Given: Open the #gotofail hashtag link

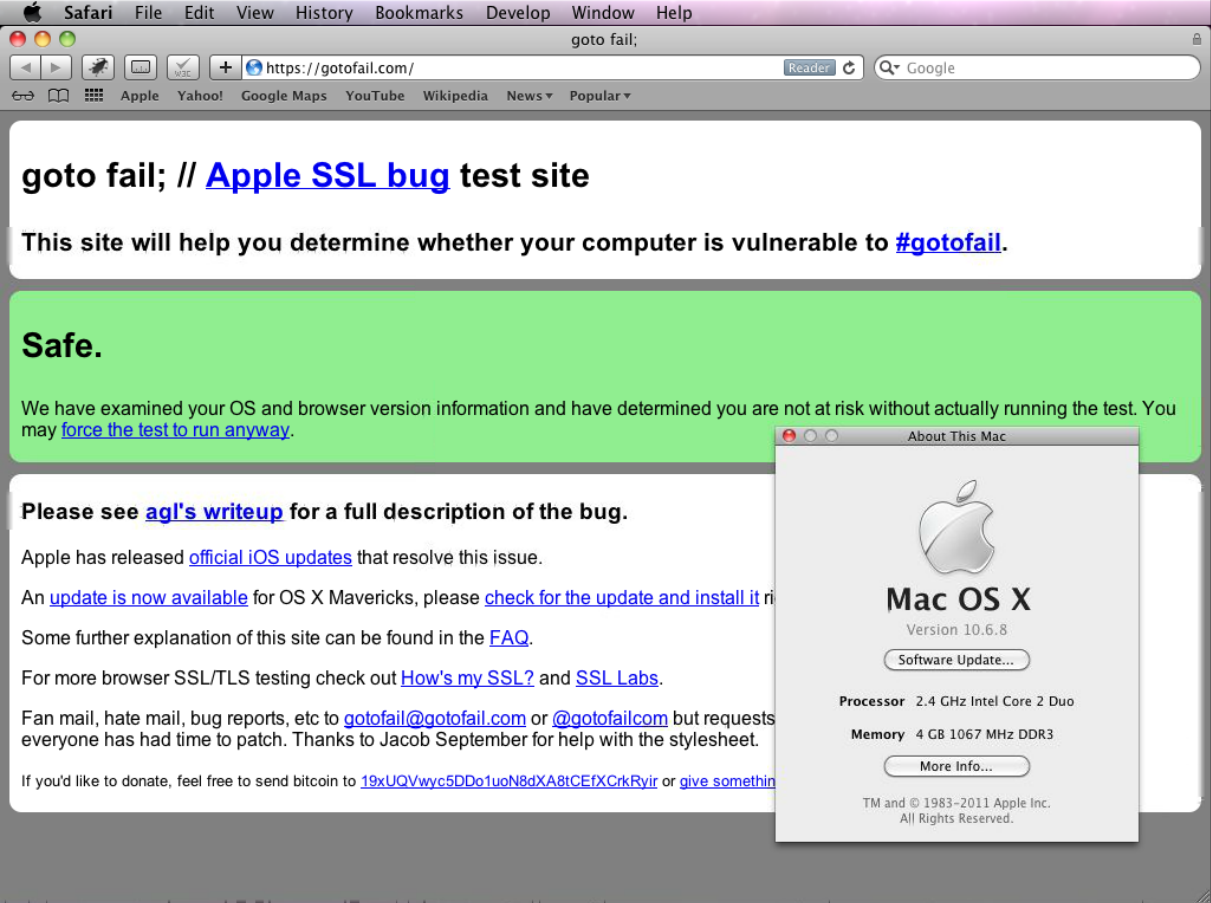Looking at the screenshot, I should (x=948, y=242).
